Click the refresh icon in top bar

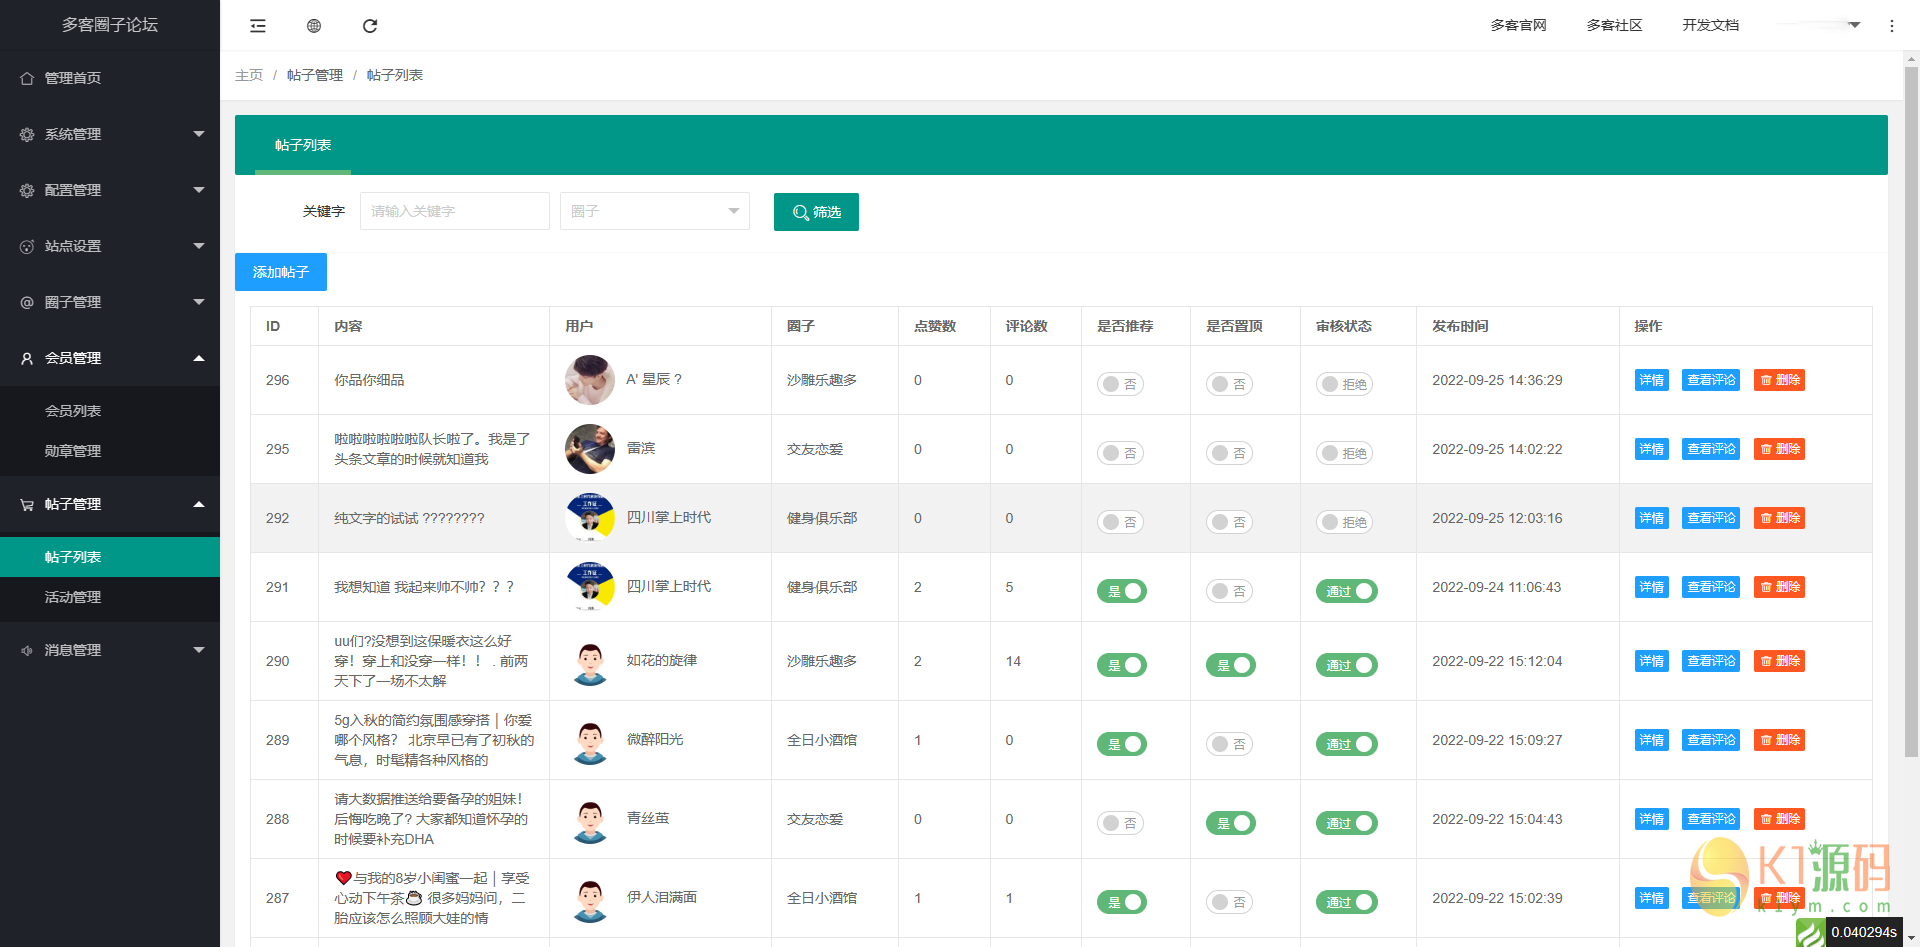[x=370, y=26]
